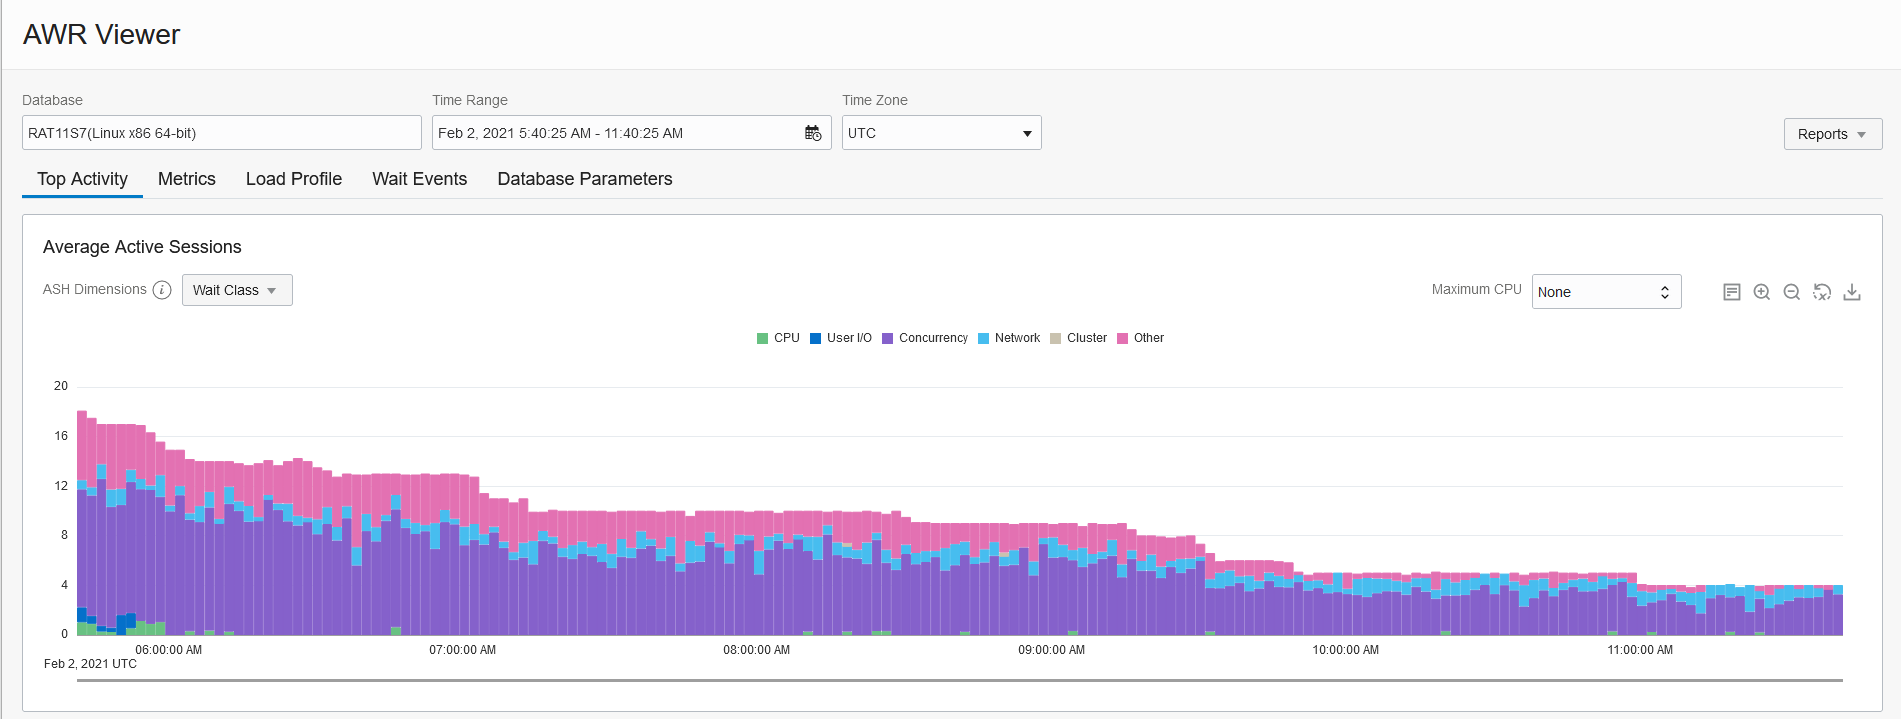
Task: Click the chart zoom in icon
Action: (1762, 292)
